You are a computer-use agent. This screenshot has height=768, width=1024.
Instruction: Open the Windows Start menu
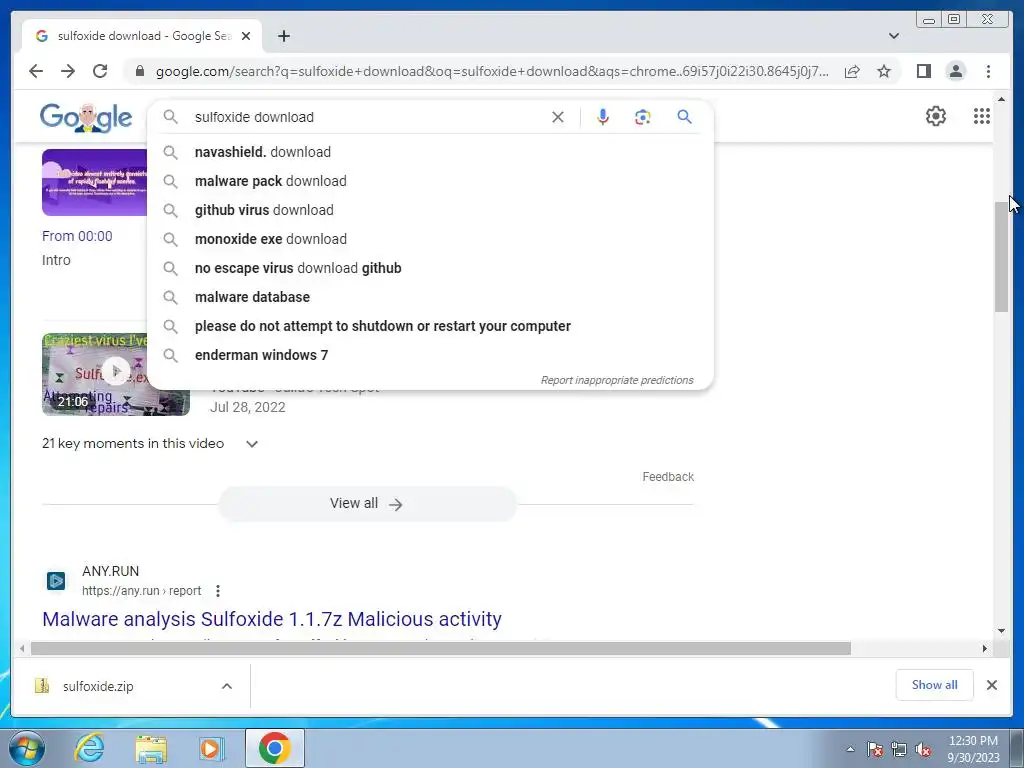(x=26, y=748)
